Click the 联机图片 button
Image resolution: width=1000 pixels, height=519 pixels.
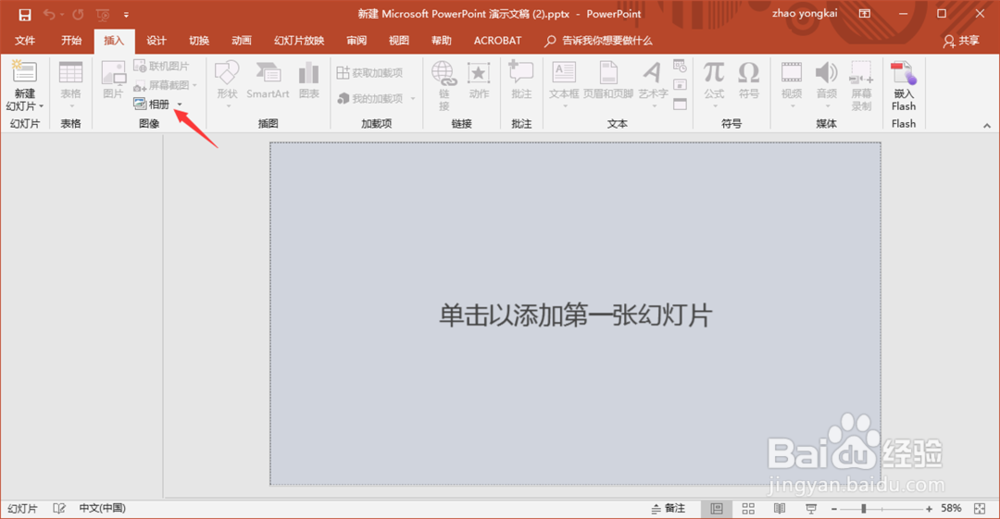coord(161,66)
